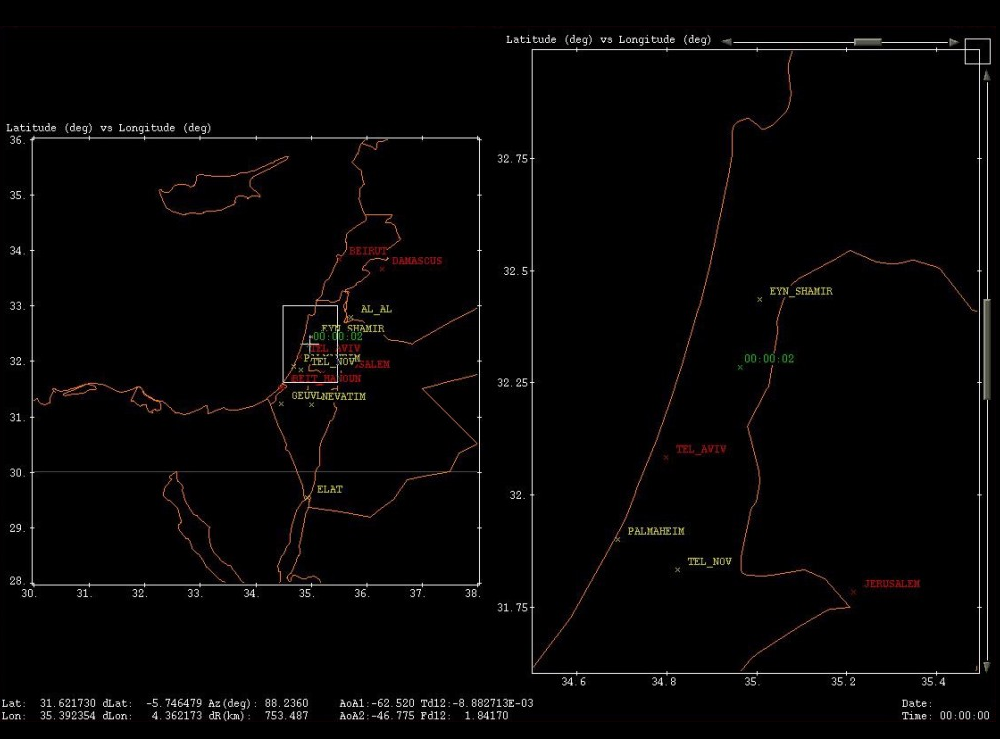Viewport: 1000px width, 739px height.
Task: Click the AL_AL site label on overview map
Action: click(x=376, y=310)
